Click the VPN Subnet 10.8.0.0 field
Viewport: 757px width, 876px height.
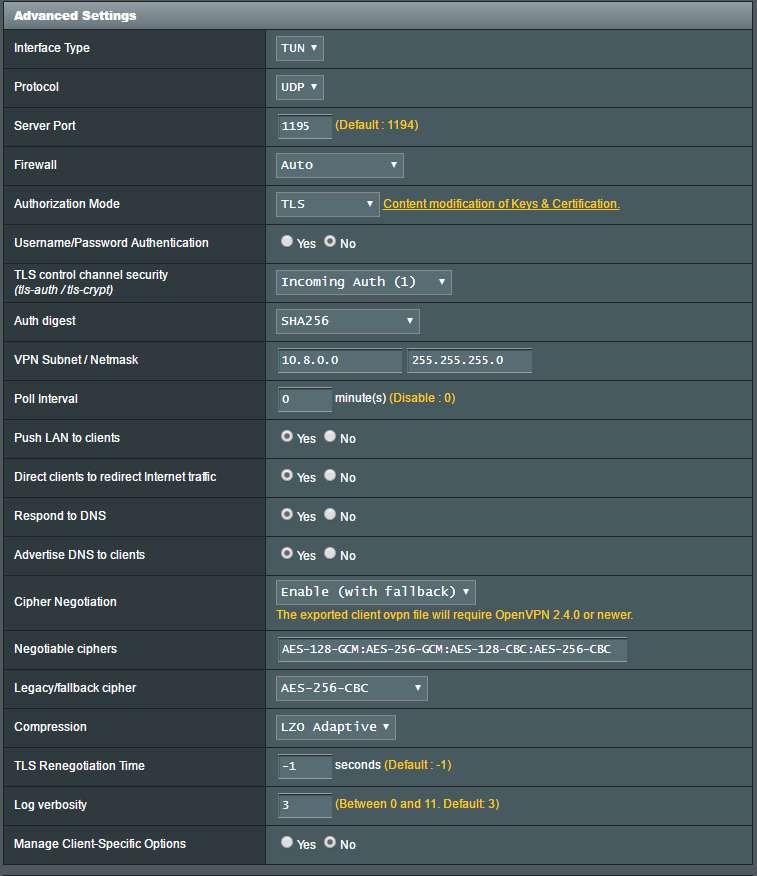340,360
